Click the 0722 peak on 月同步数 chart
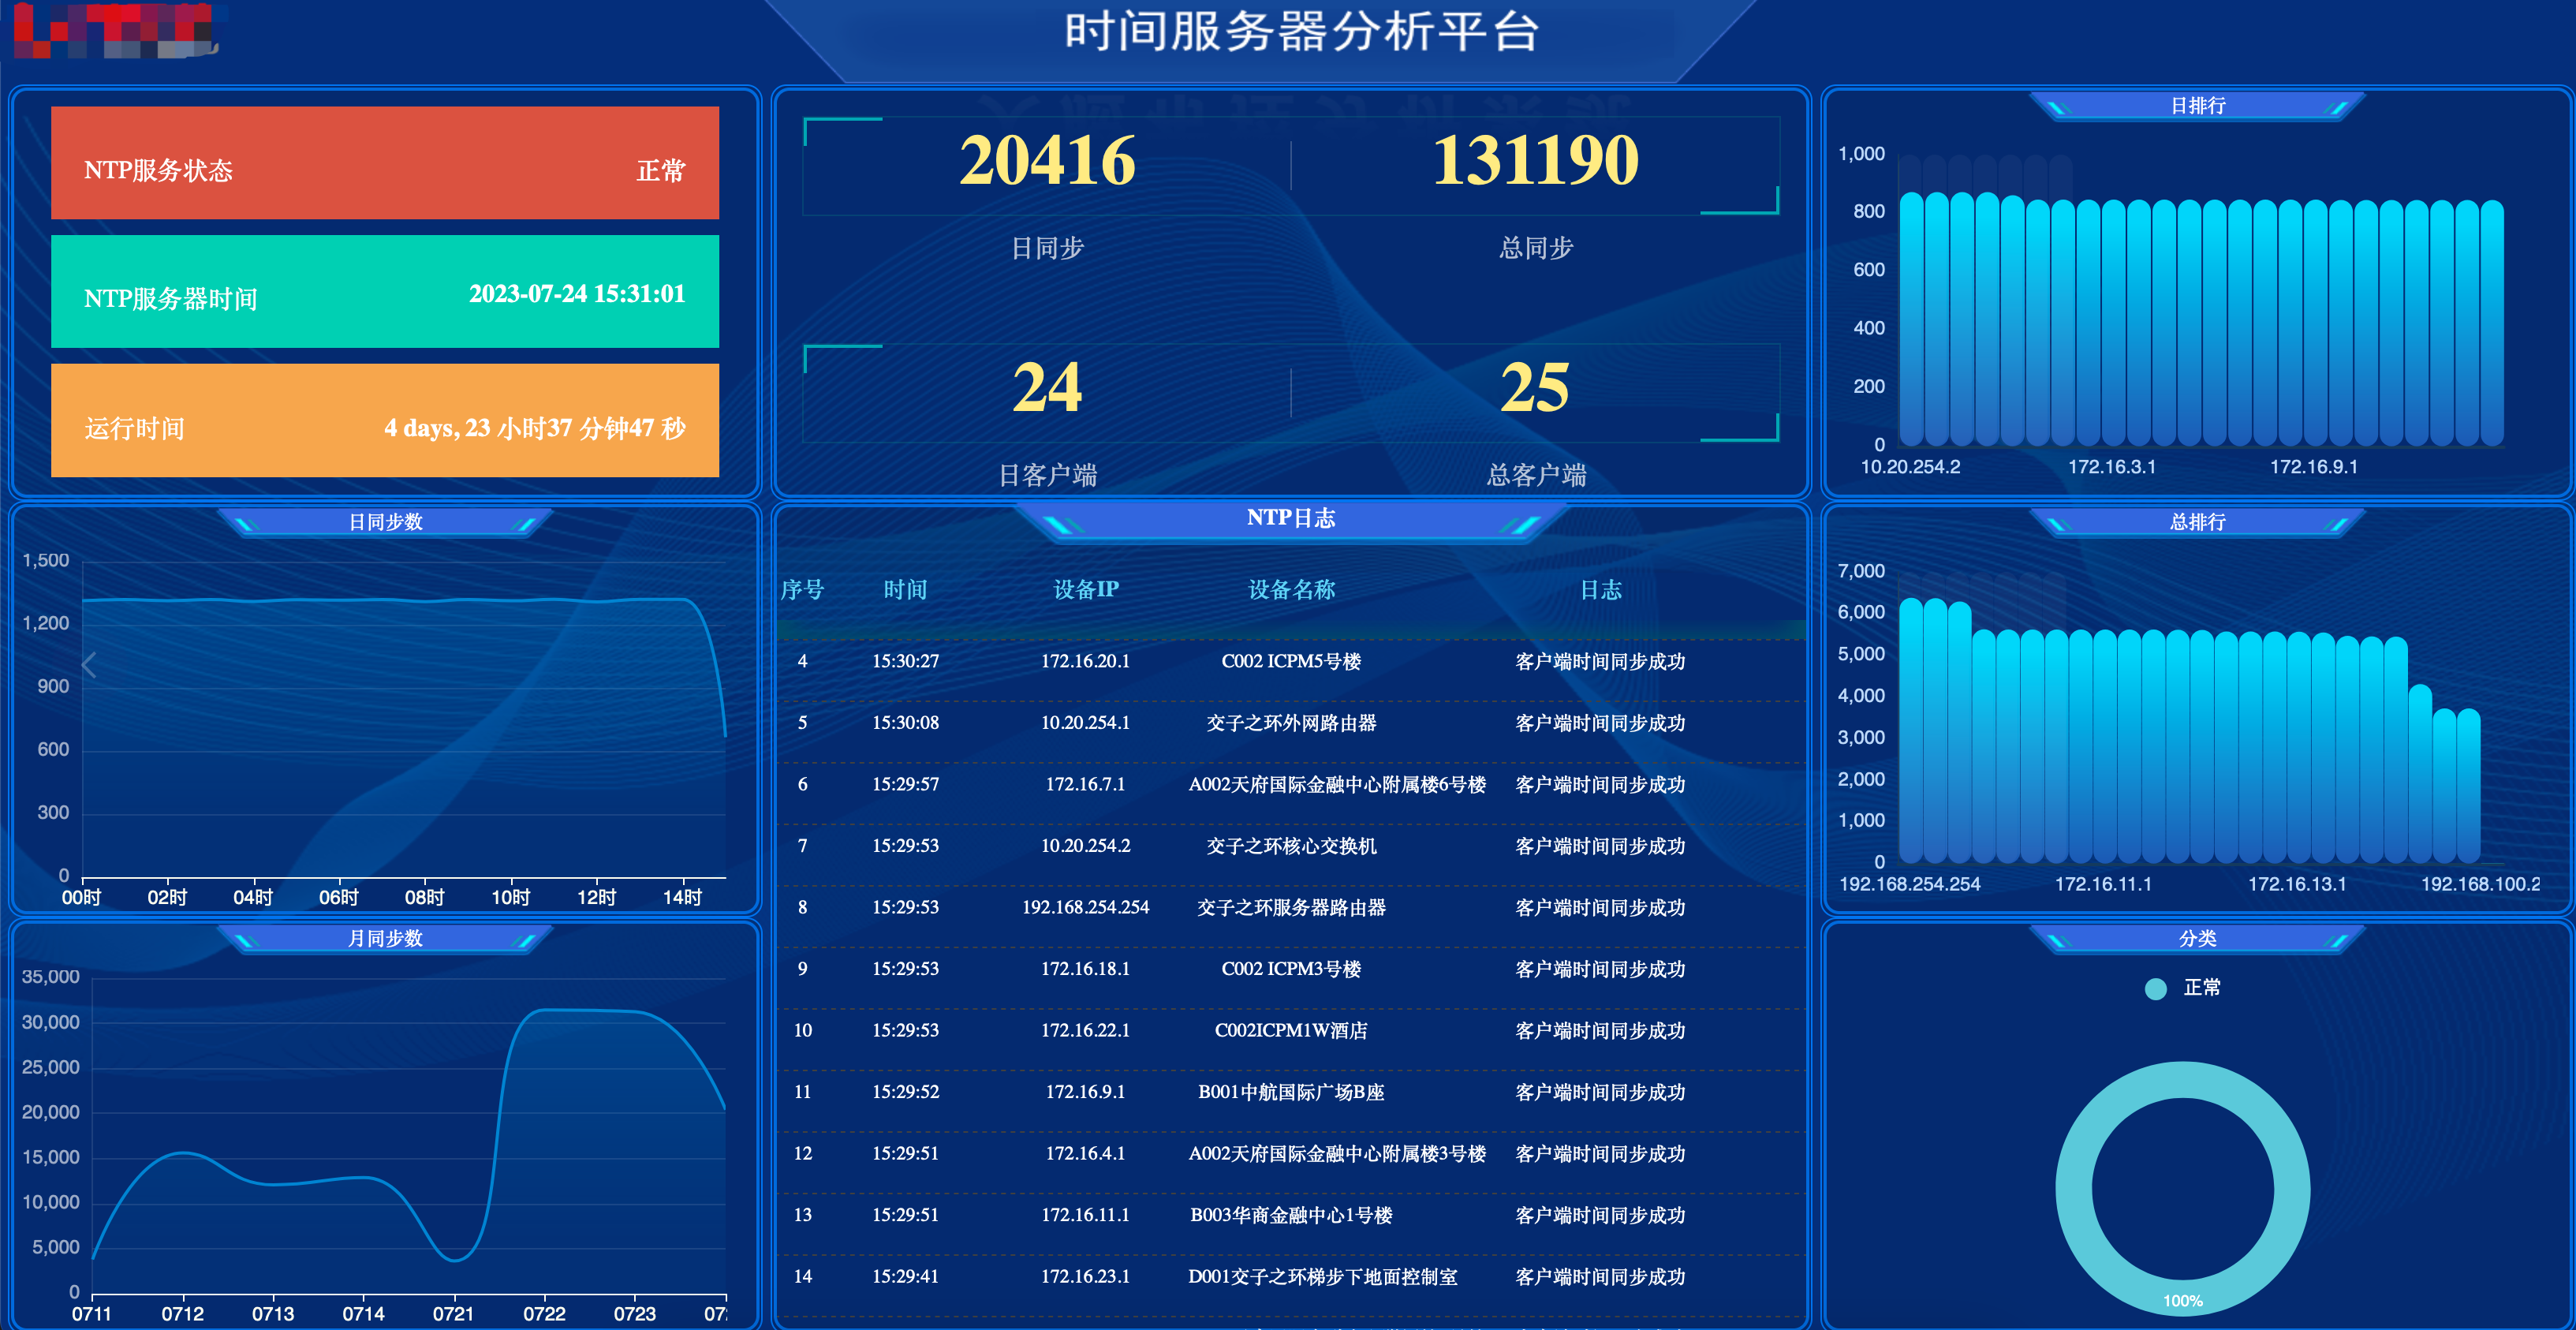Image resolution: width=2576 pixels, height=1330 pixels. click(545, 1011)
